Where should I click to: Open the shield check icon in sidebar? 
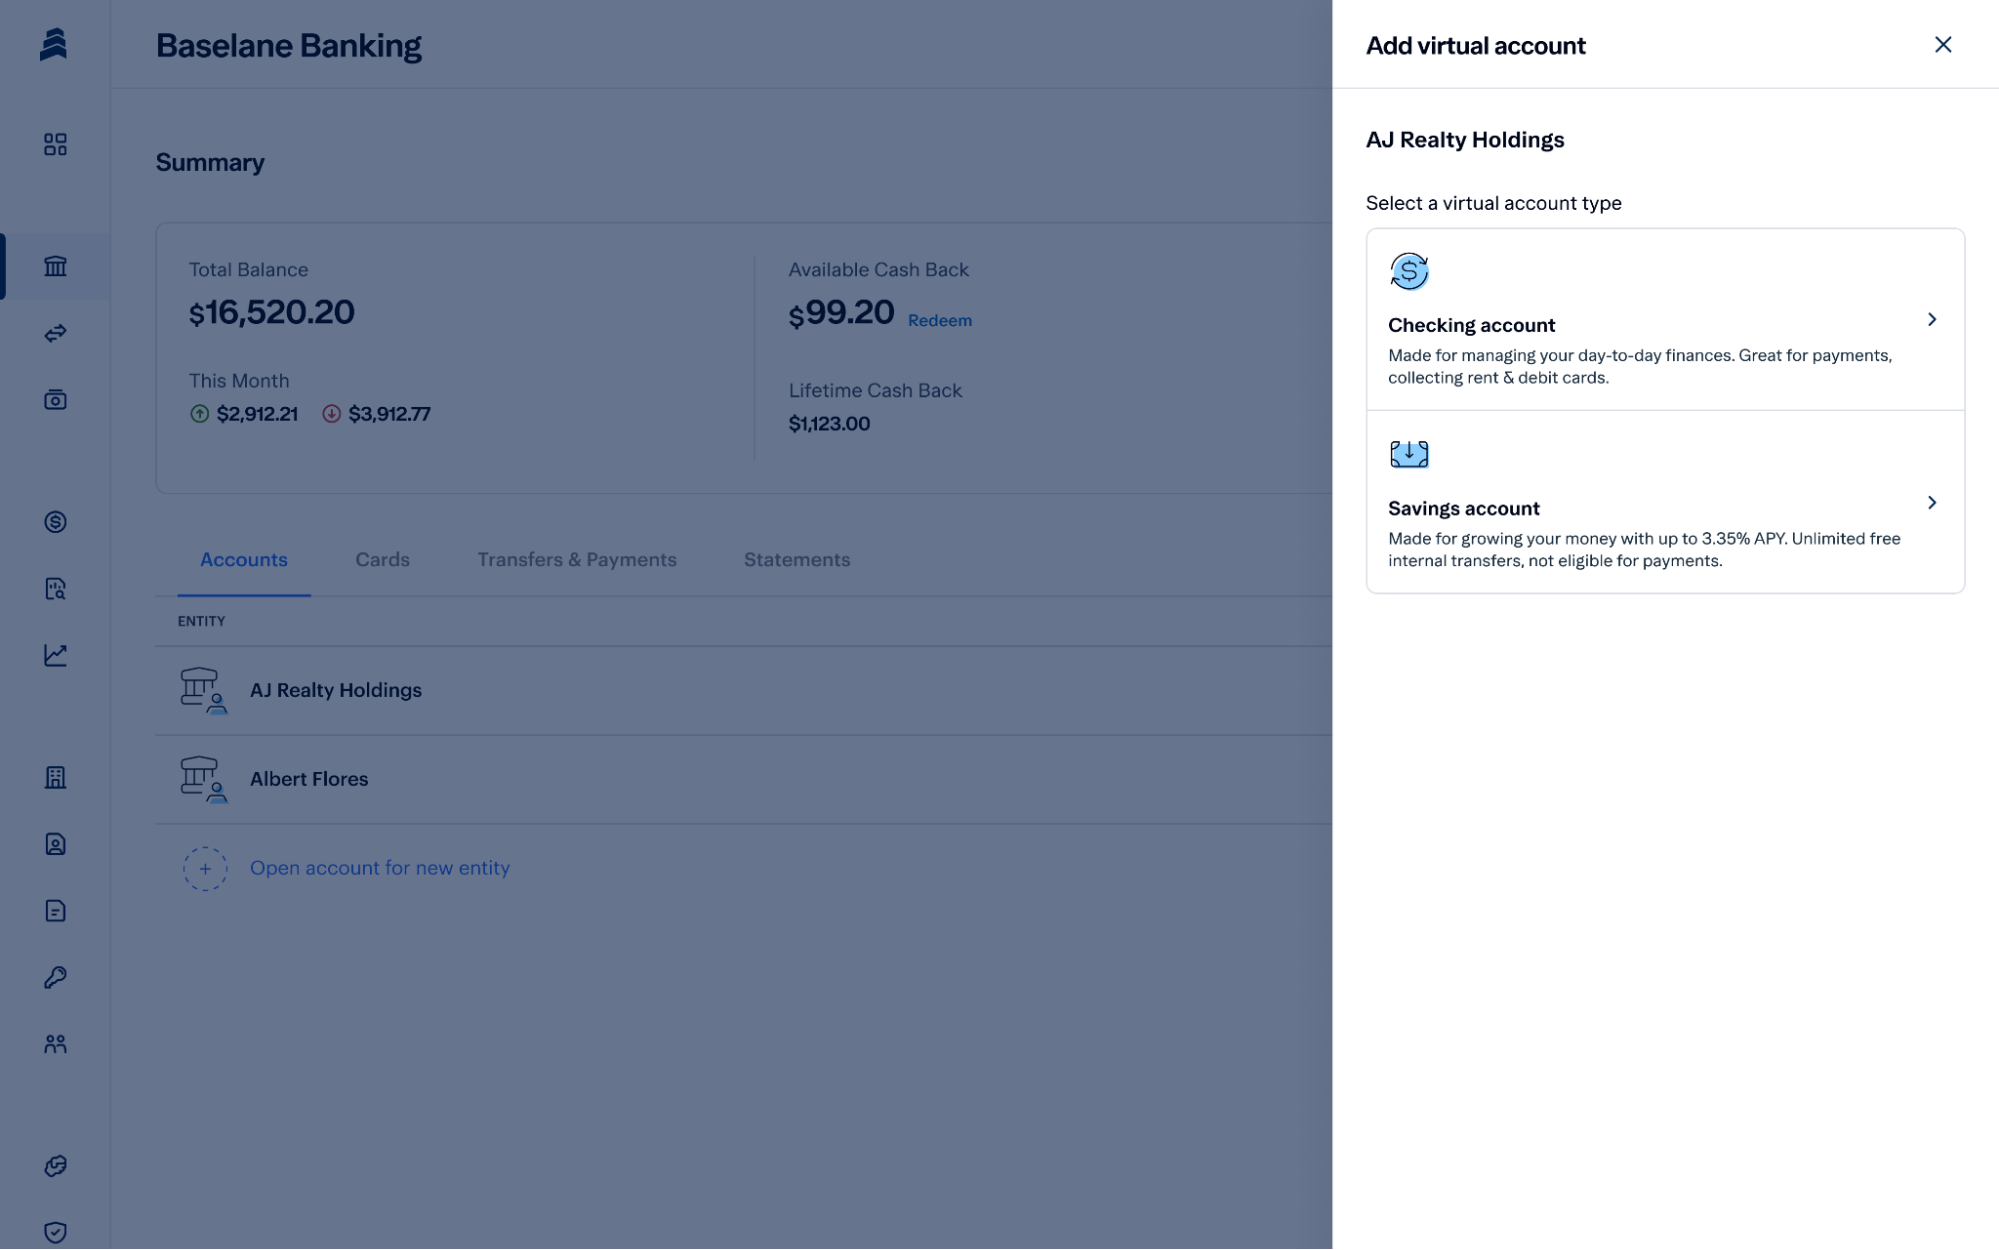tap(55, 1233)
